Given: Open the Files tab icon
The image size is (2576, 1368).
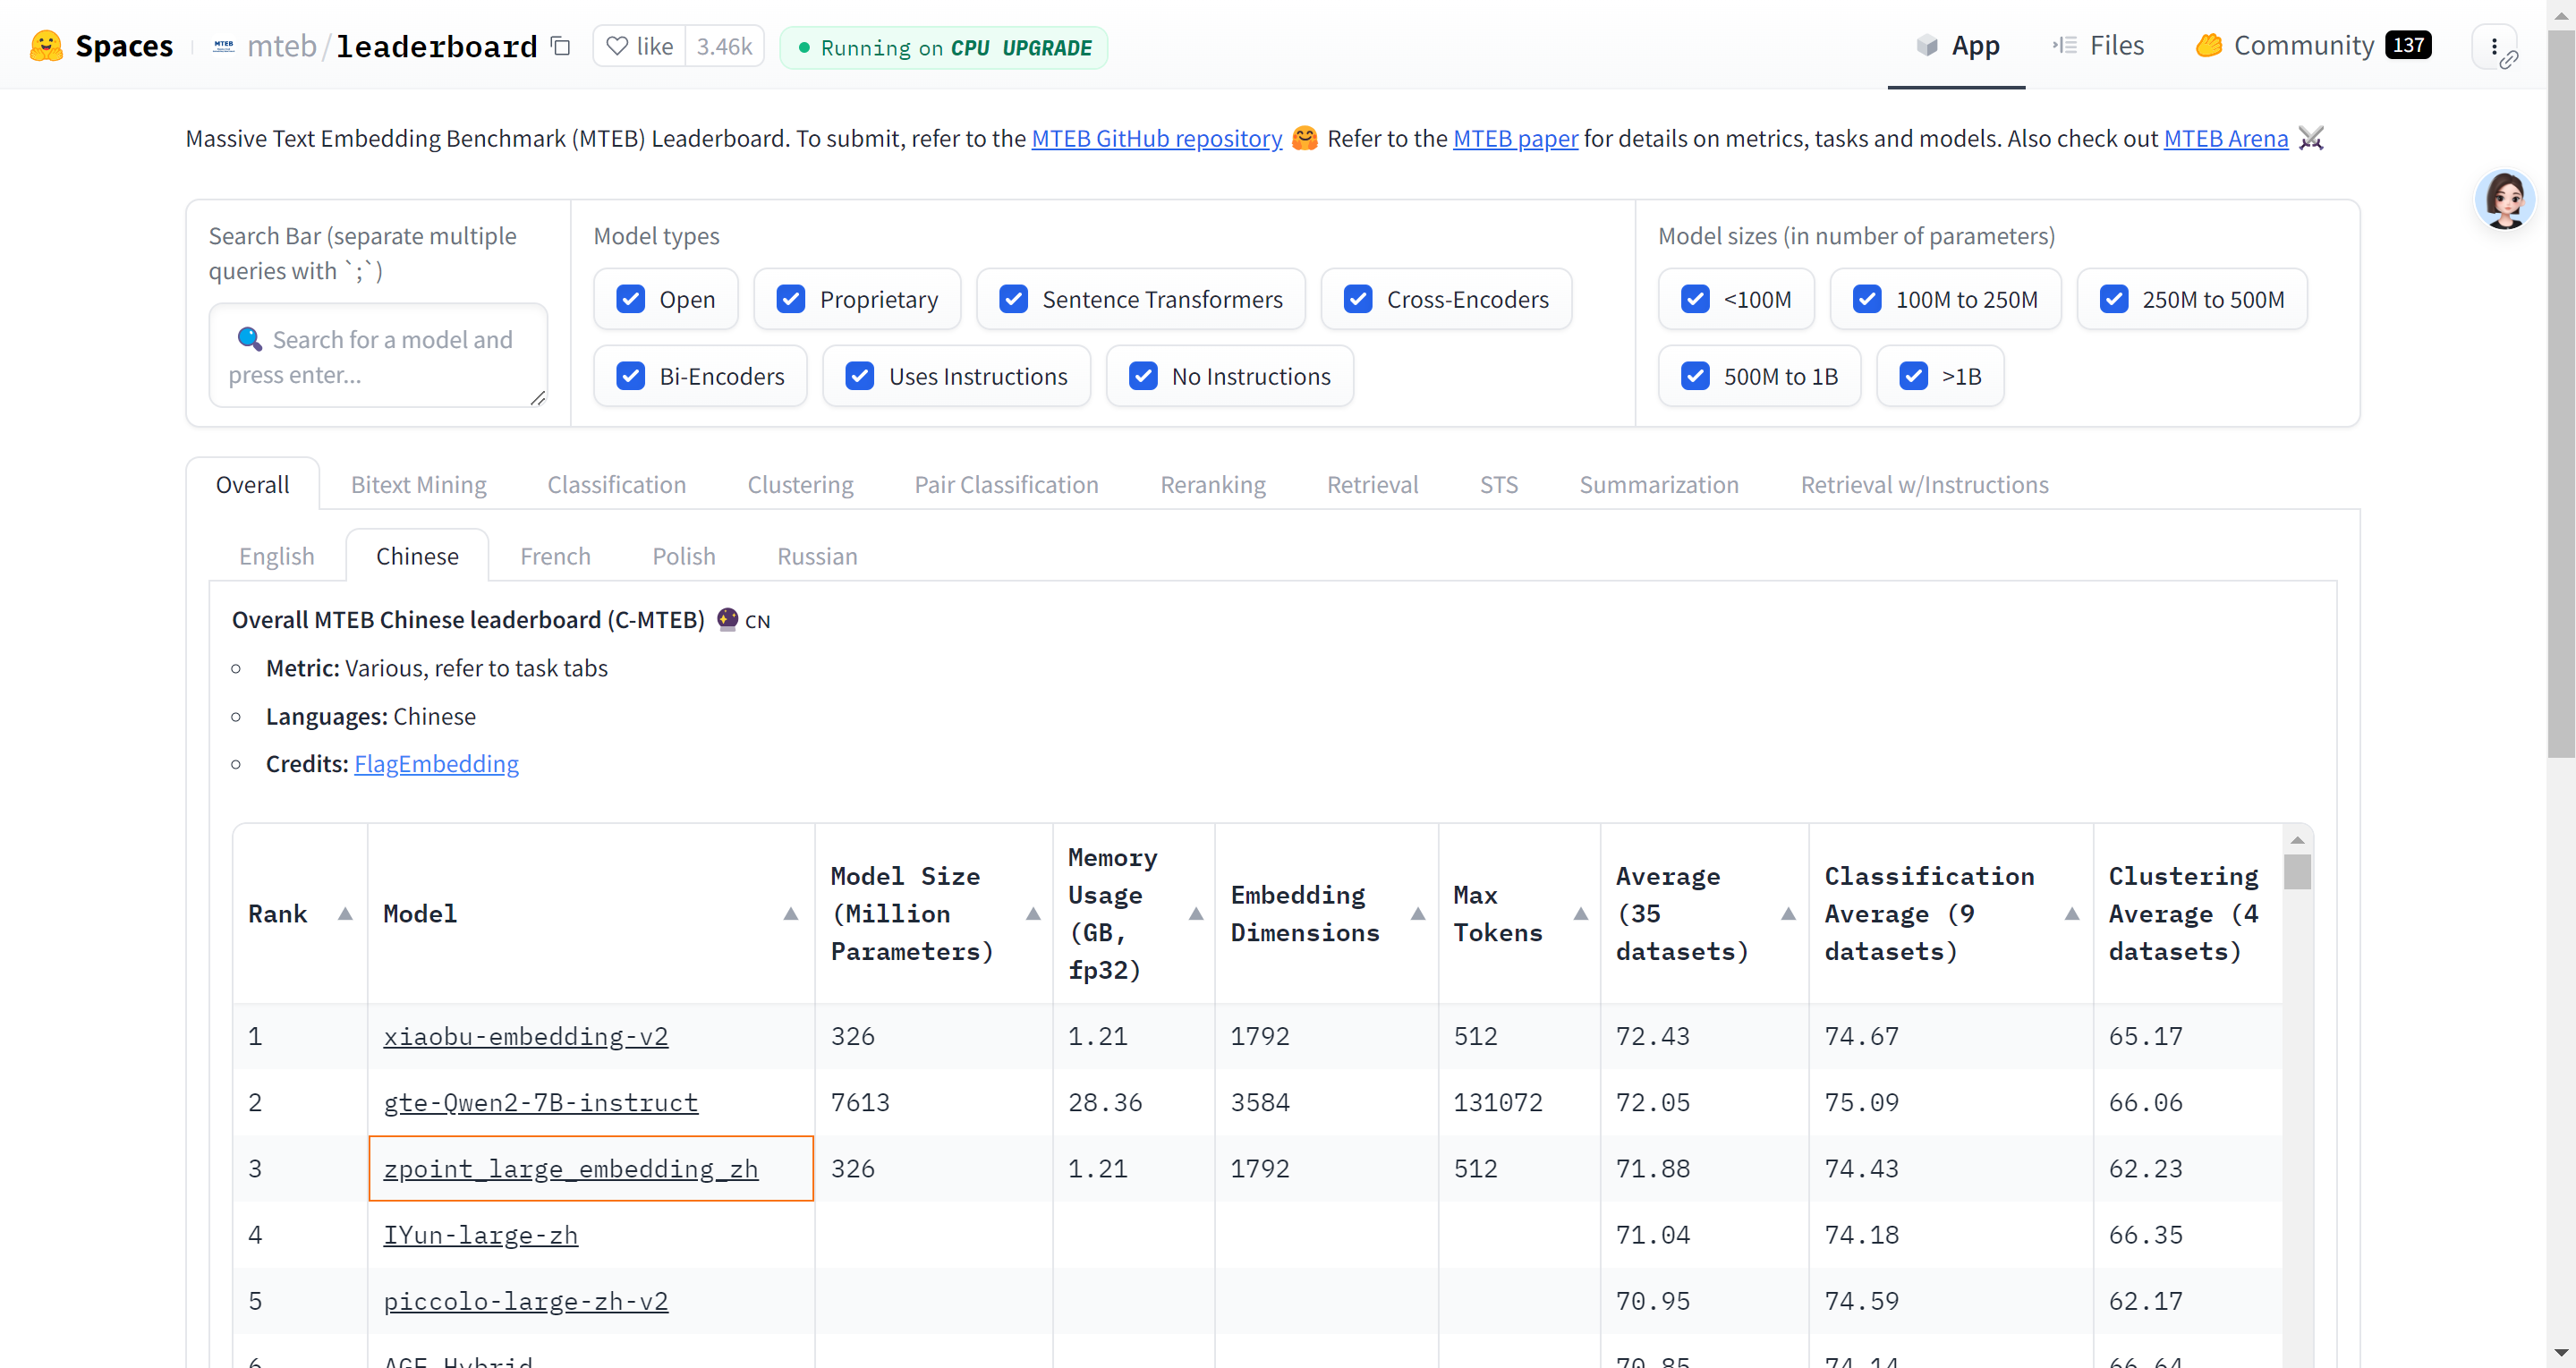Looking at the screenshot, I should click(2065, 45).
